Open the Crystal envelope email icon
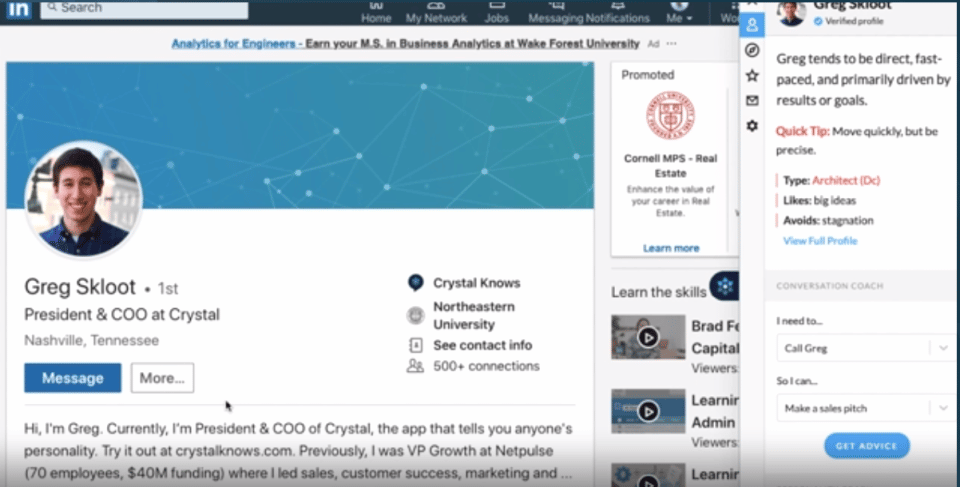 [x=752, y=100]
